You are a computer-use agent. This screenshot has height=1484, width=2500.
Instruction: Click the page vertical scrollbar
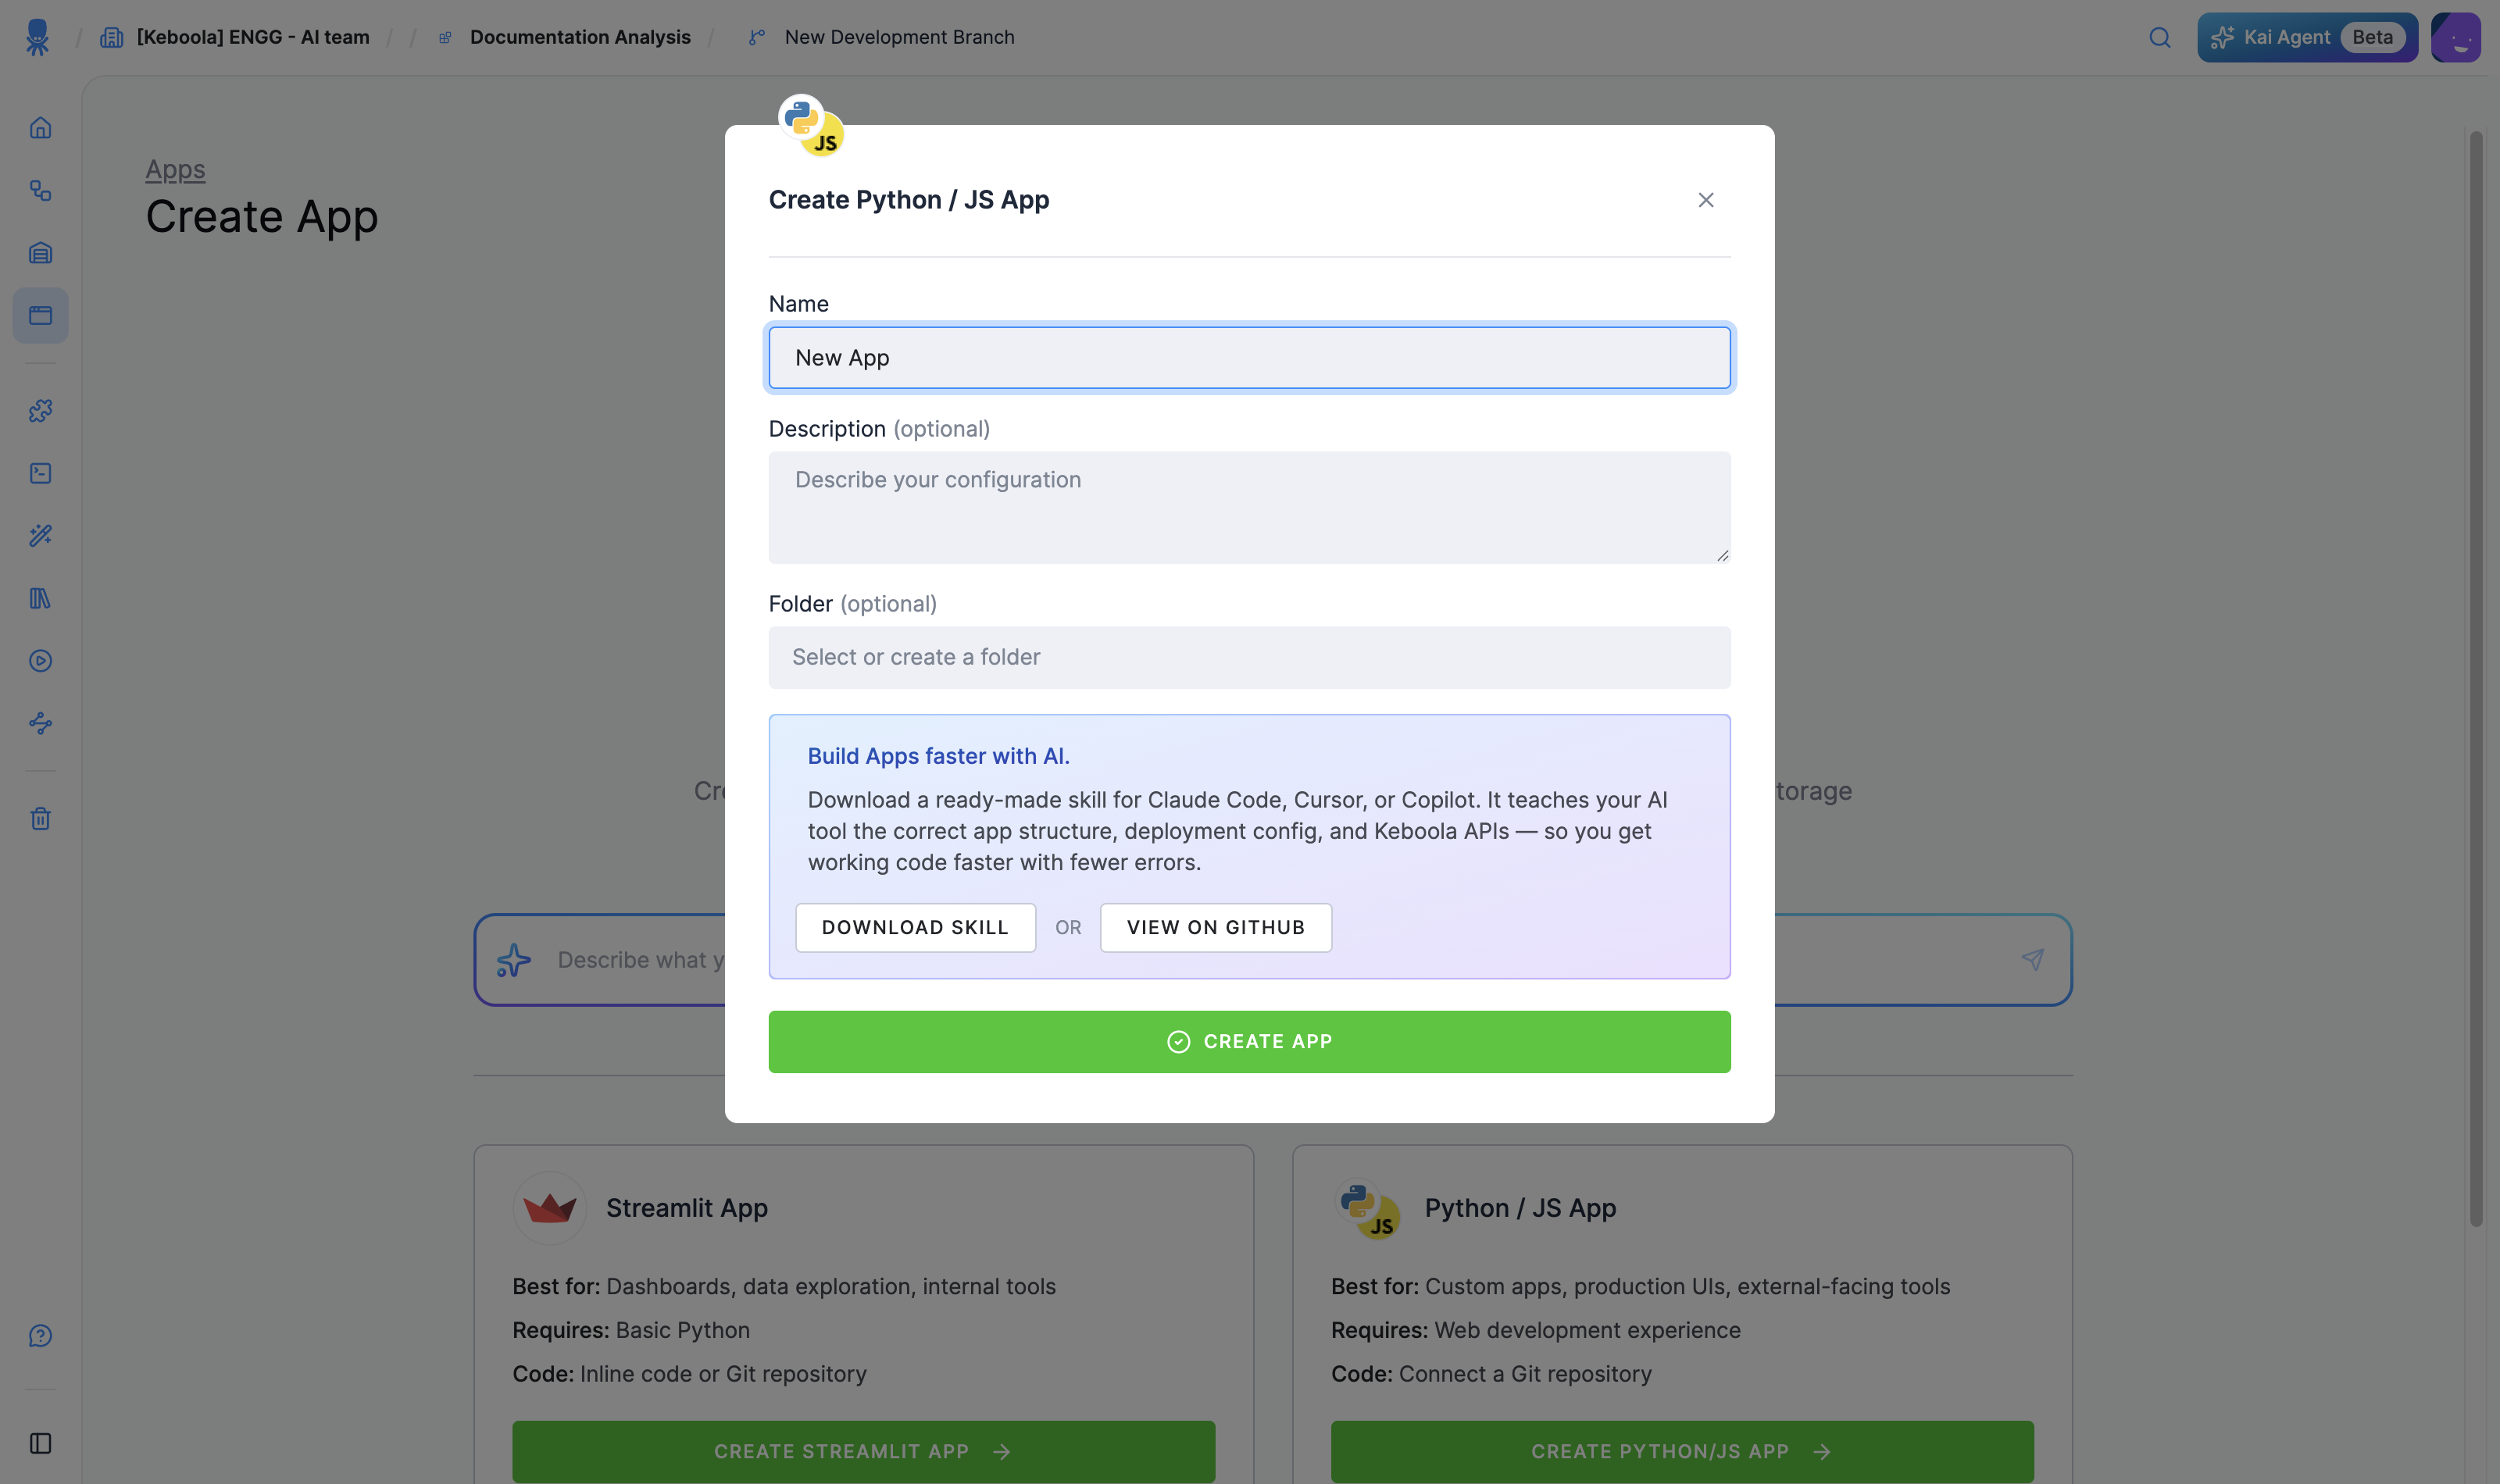point(2475,678)
